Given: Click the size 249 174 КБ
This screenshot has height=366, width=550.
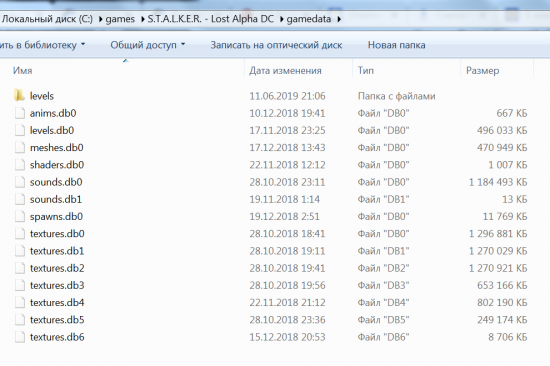Looking at the screenshot, I should [x=502, y=319].
